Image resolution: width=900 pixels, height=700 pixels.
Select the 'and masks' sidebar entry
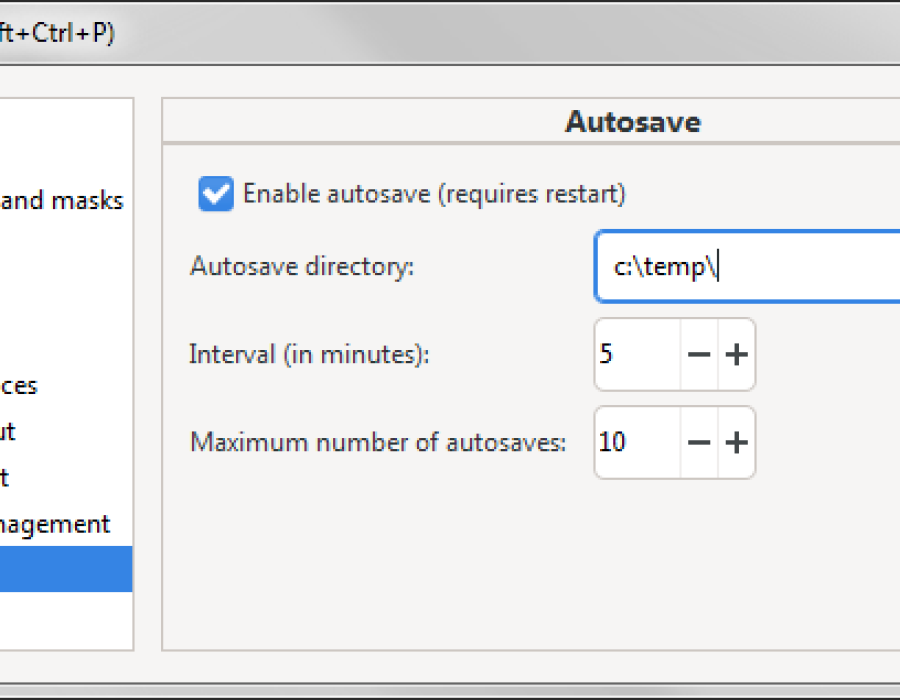pos(66,201)
